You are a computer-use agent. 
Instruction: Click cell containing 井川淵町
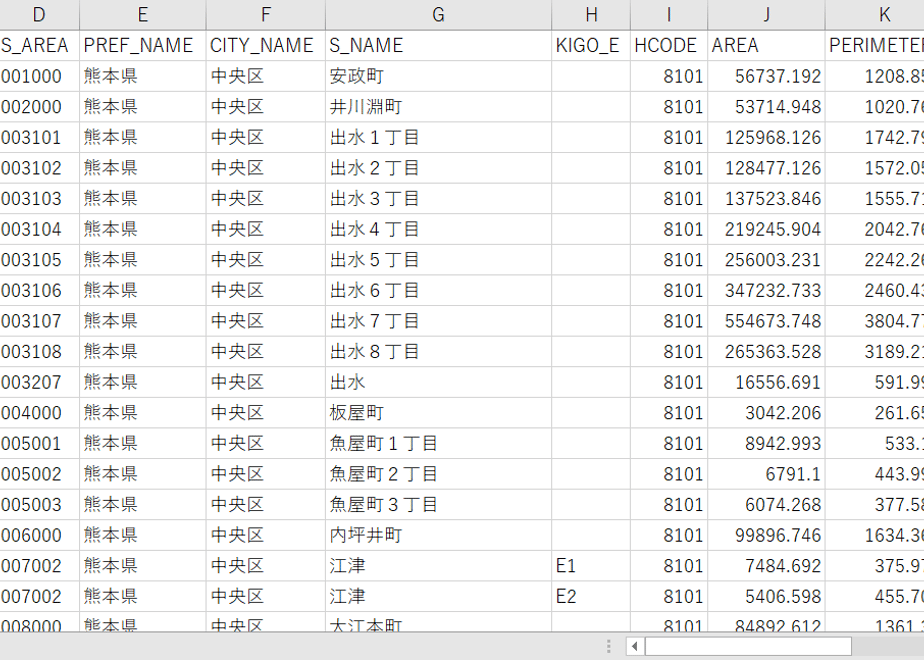click(438, 107)
